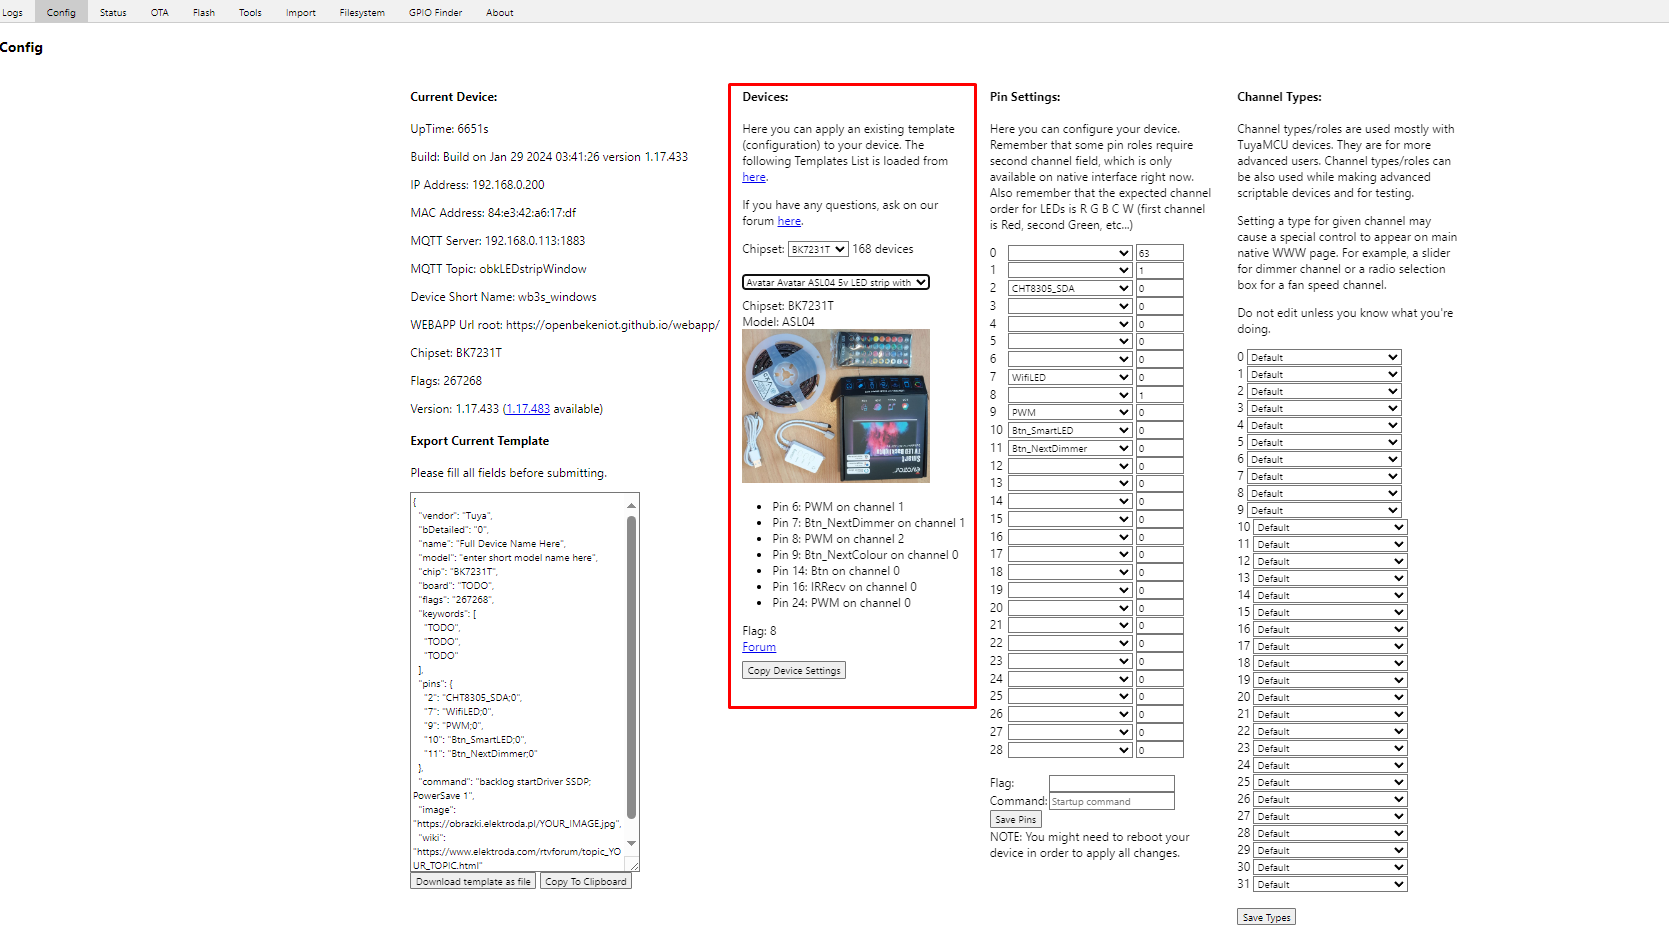
Task: Select 'IP Address: 192.168.0.200' text
Action: pos(477,185)
